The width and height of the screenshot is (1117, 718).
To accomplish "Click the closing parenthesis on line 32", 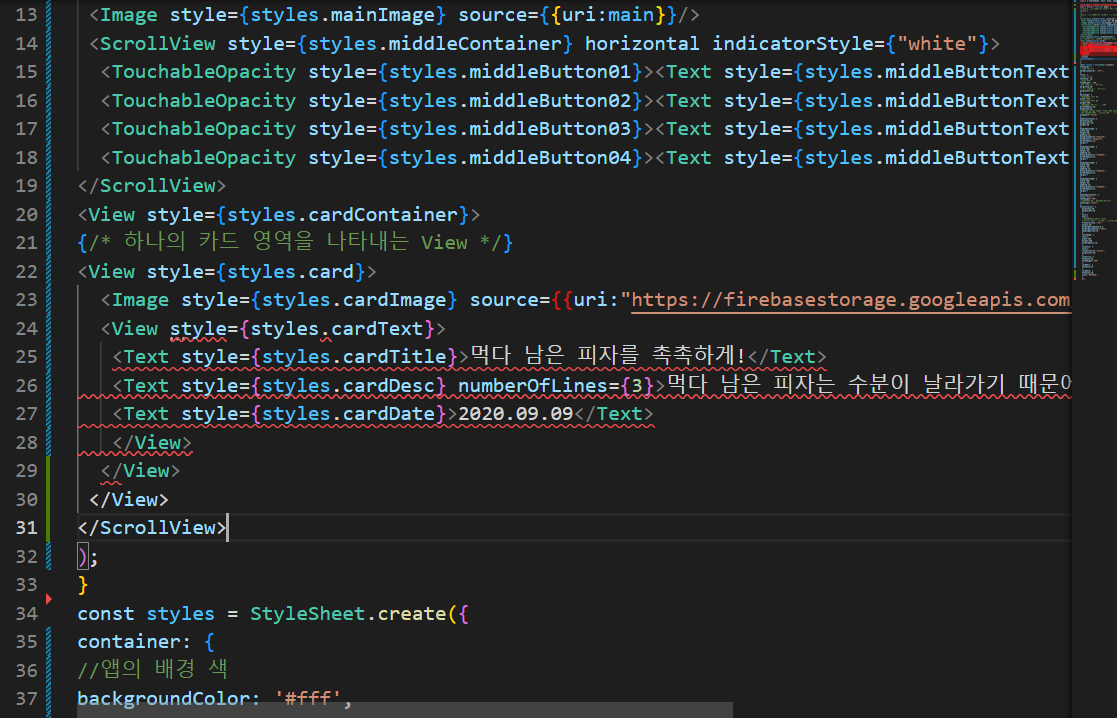I will (83, 556).
